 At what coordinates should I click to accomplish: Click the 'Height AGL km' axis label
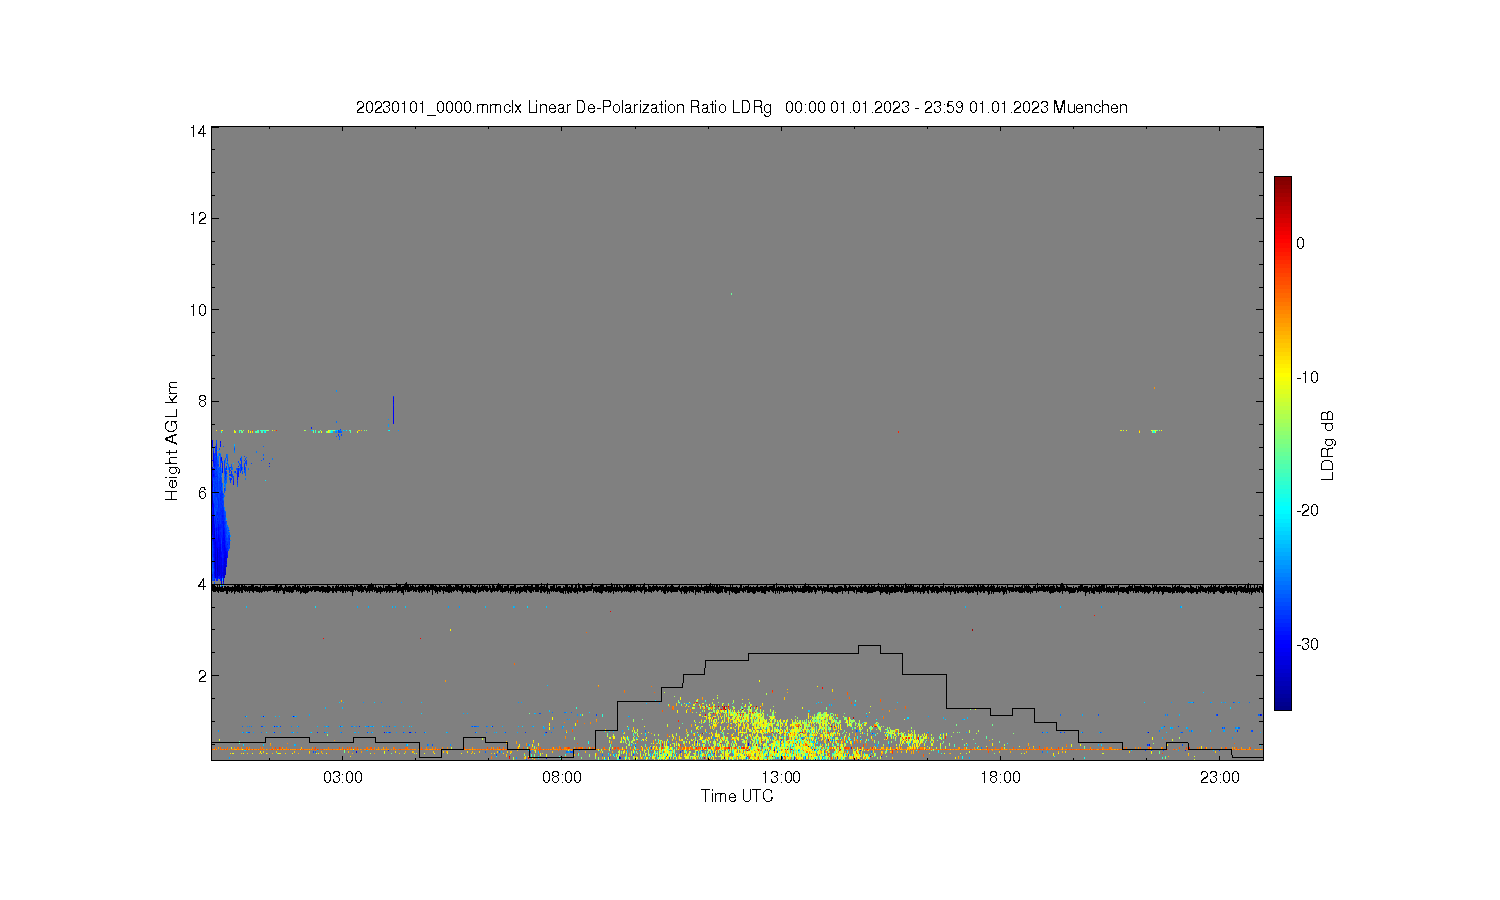click(x=172, y=441)
